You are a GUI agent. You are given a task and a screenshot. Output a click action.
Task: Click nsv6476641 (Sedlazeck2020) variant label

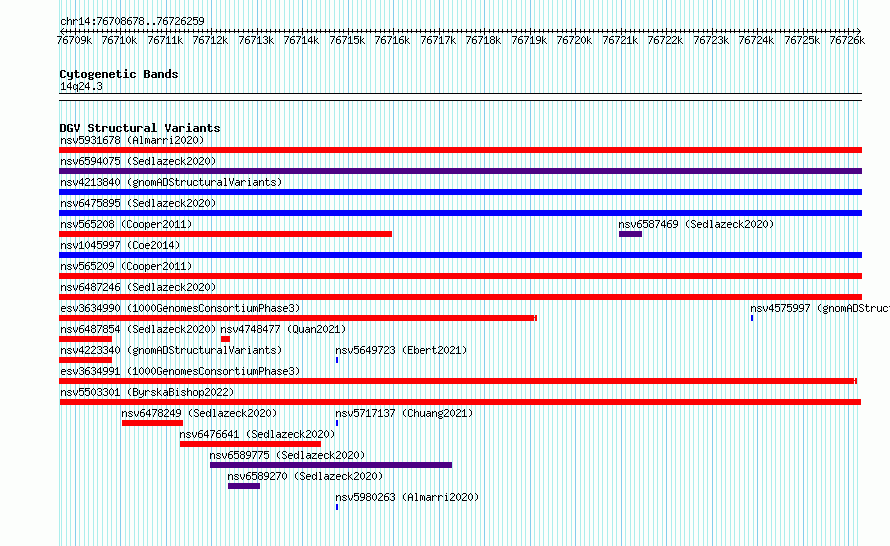pos(257,434)
